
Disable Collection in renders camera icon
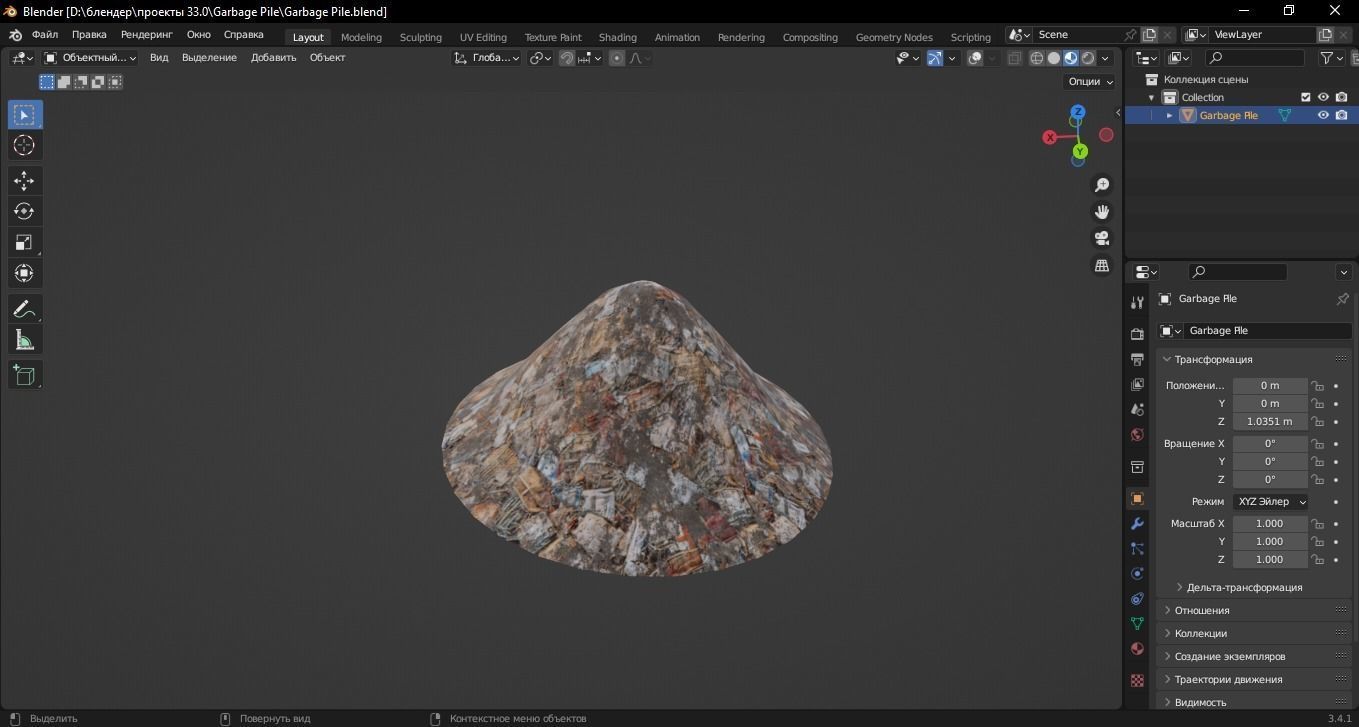click(1341, 97)
